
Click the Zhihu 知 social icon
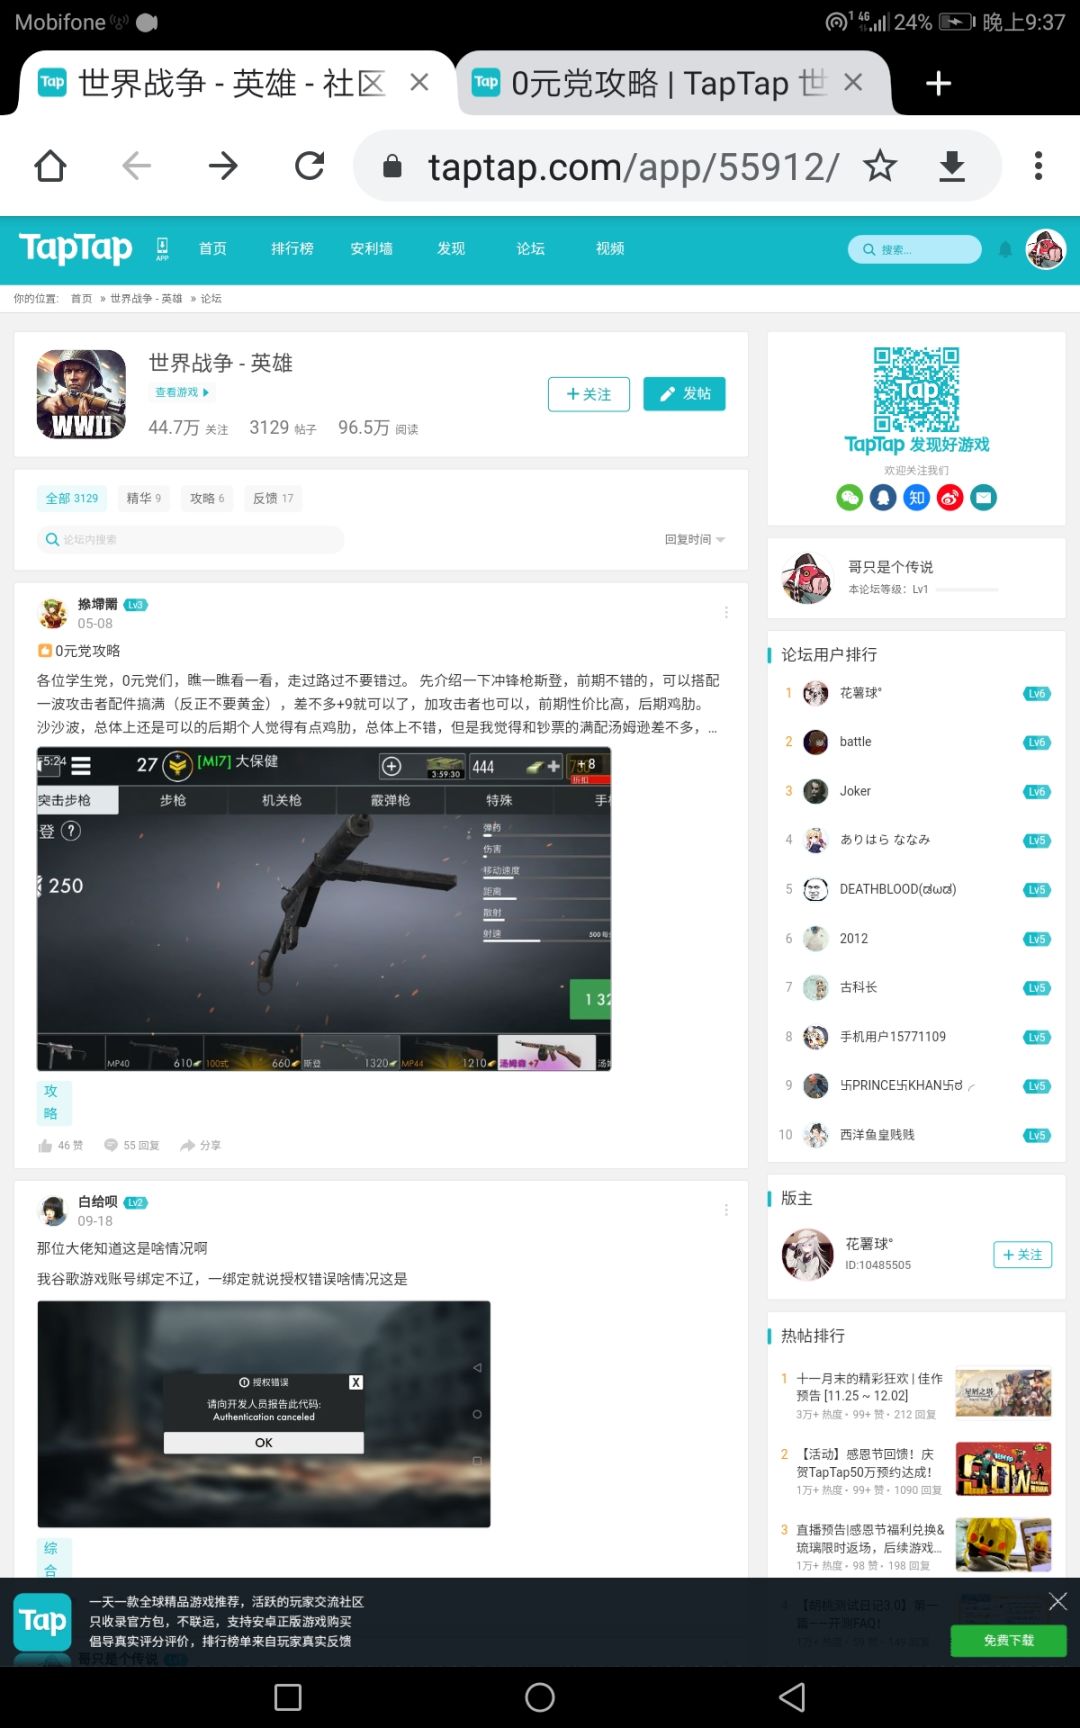pos(917,497)
